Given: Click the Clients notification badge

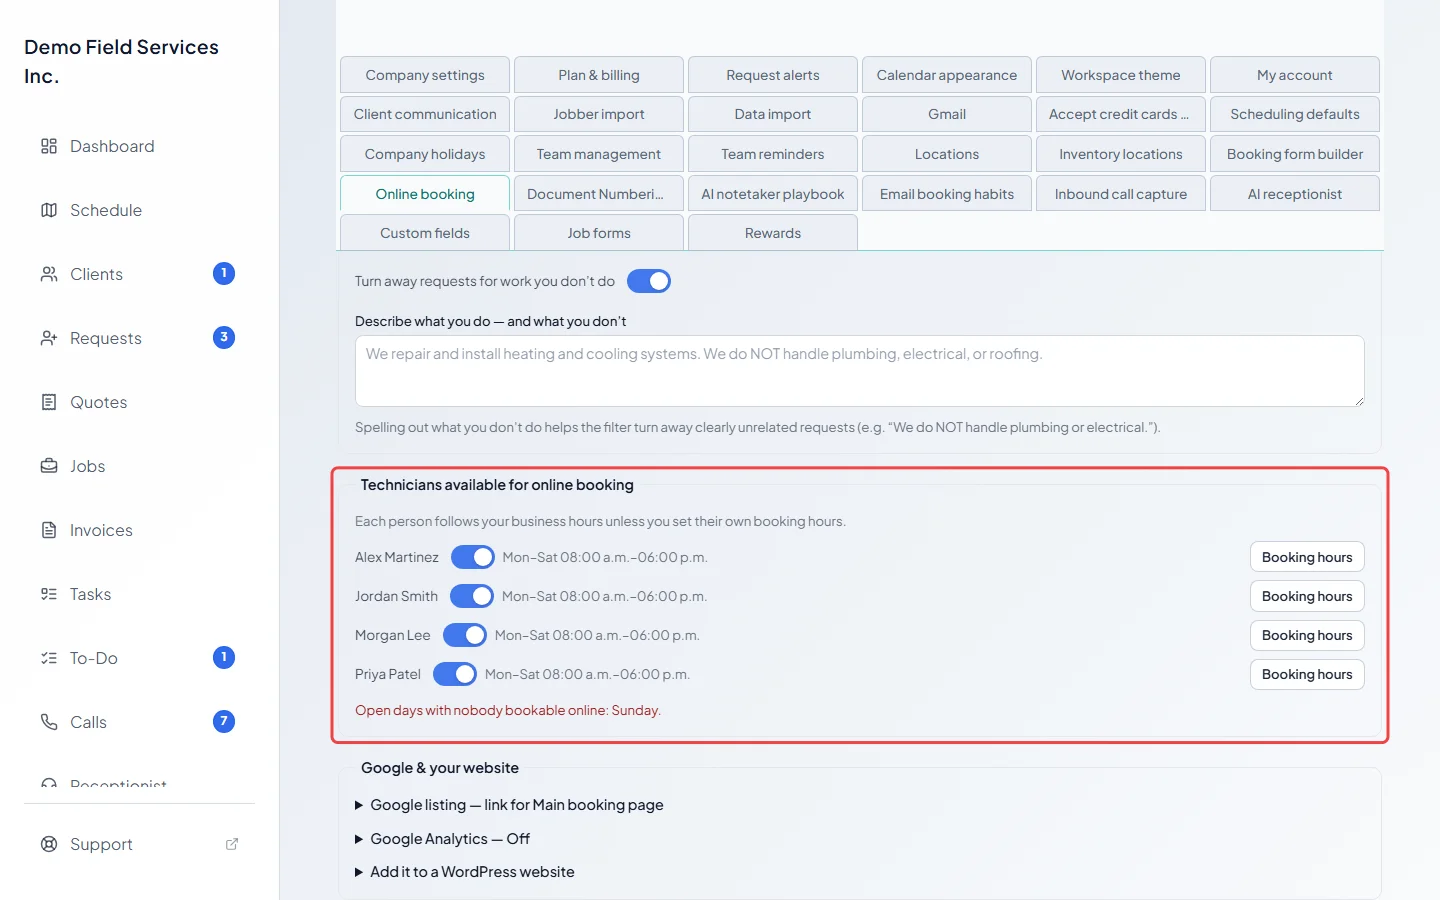Looking at the screenshot, I should click(224, 274).
